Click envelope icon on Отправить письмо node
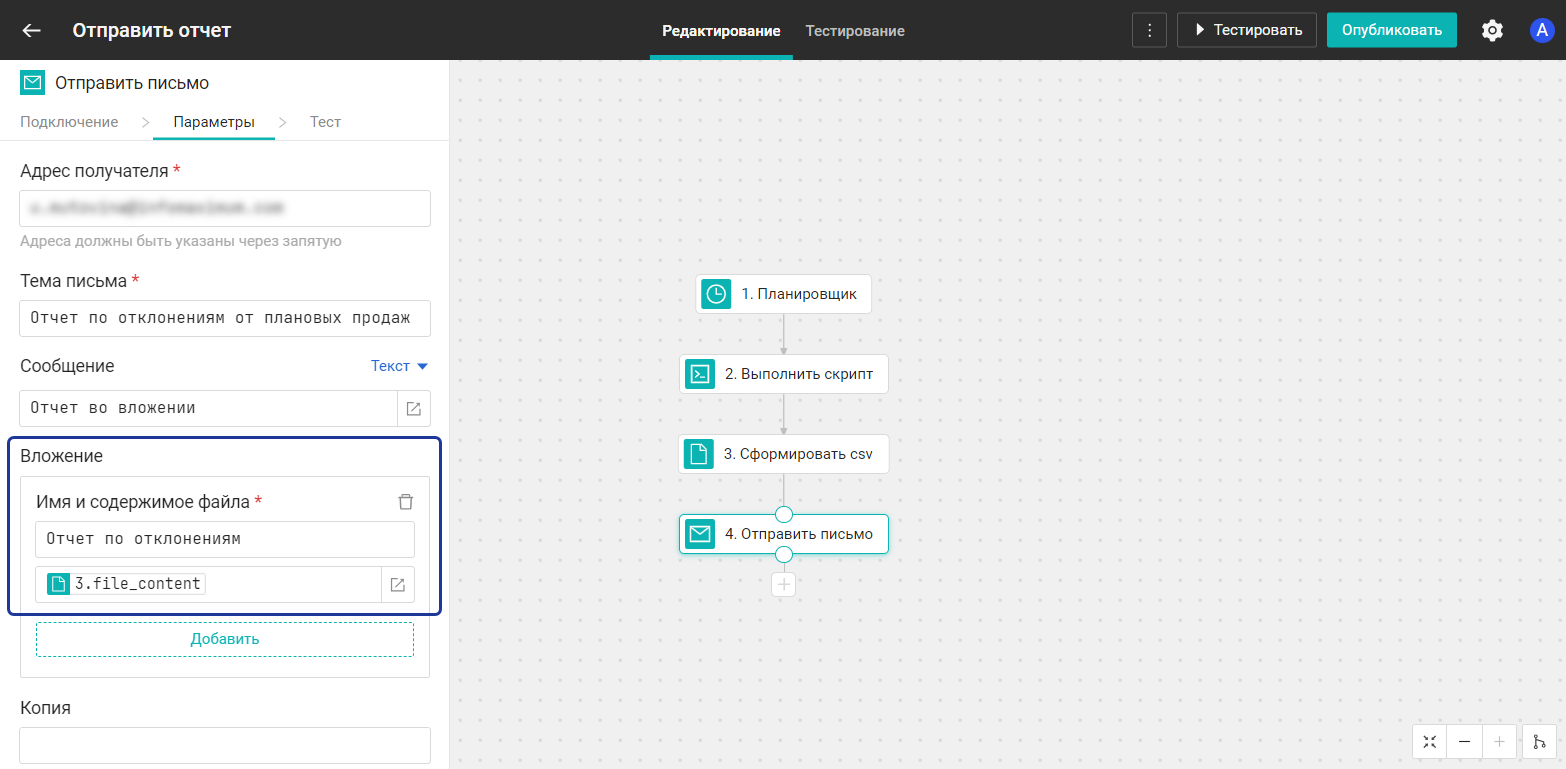1566x769 pixels. (x=700, y=534)
